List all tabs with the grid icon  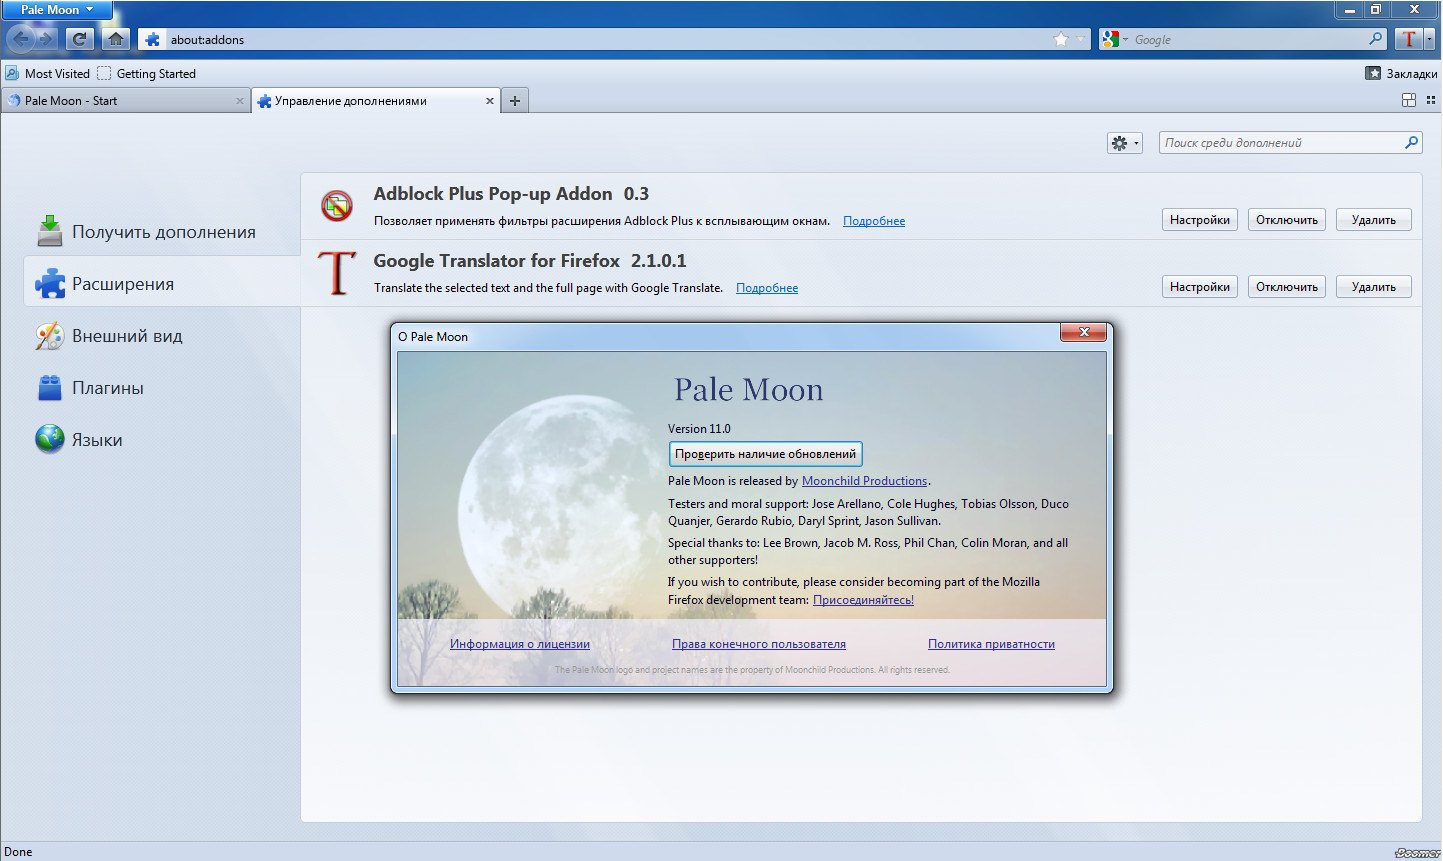tap(1431, 100)
